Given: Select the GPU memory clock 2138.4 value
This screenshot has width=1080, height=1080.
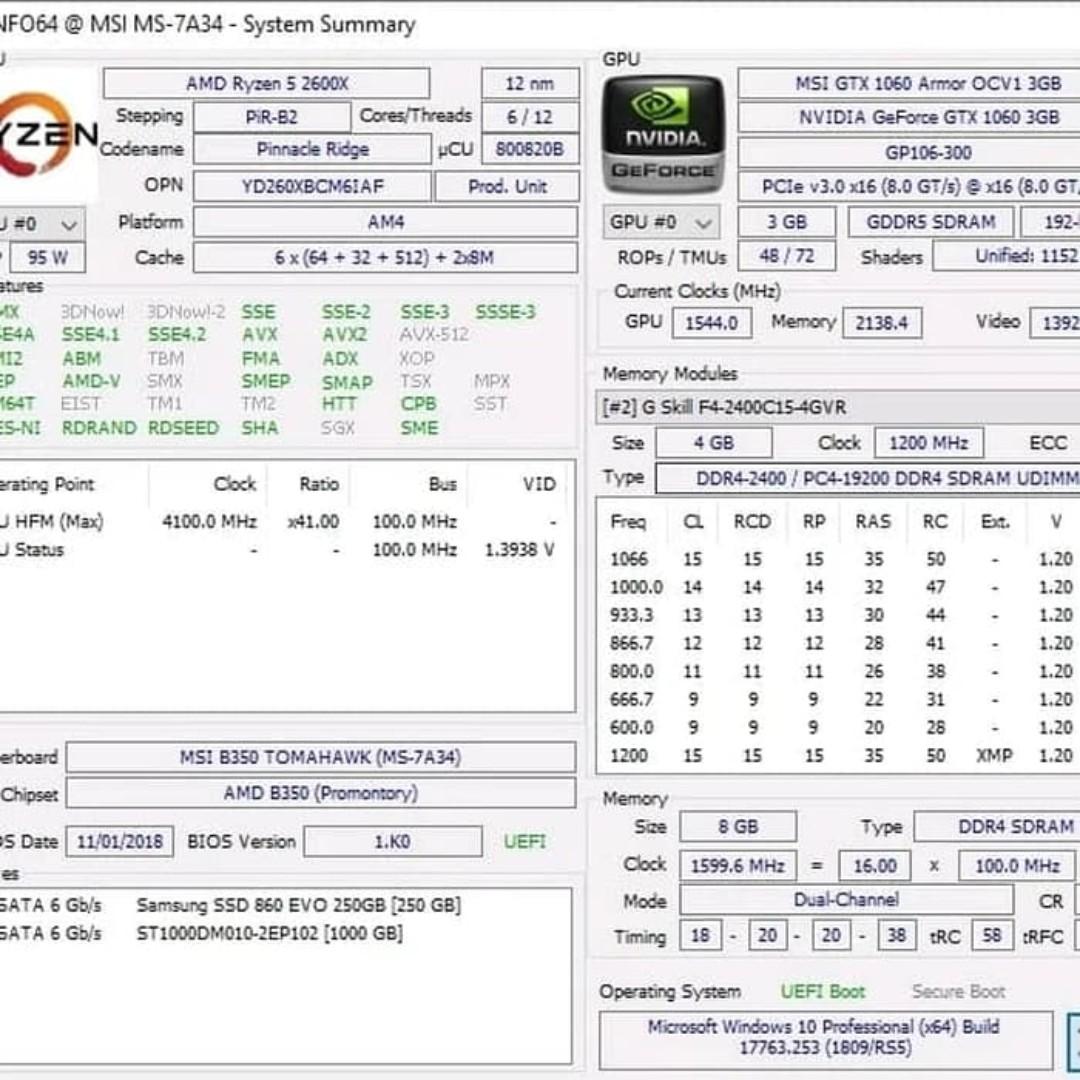Looking at the screenshot, I should click(x=882, y=323).
